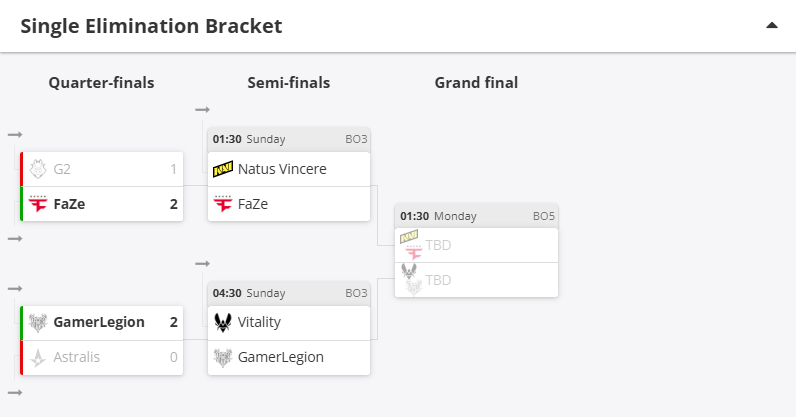Collapse the Single Elimination Bracket section
Viewport: 796px width, 417px height.
(772, 25)
